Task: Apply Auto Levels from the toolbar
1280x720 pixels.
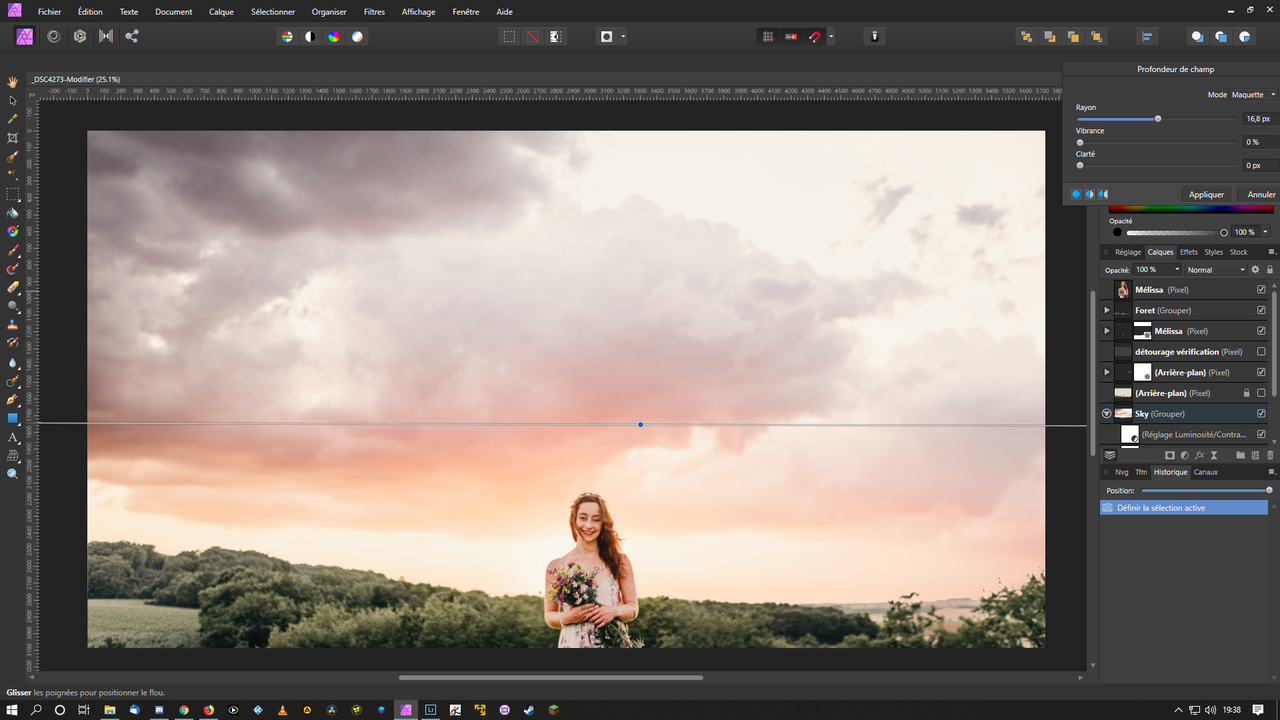Action: coord(287,36)
